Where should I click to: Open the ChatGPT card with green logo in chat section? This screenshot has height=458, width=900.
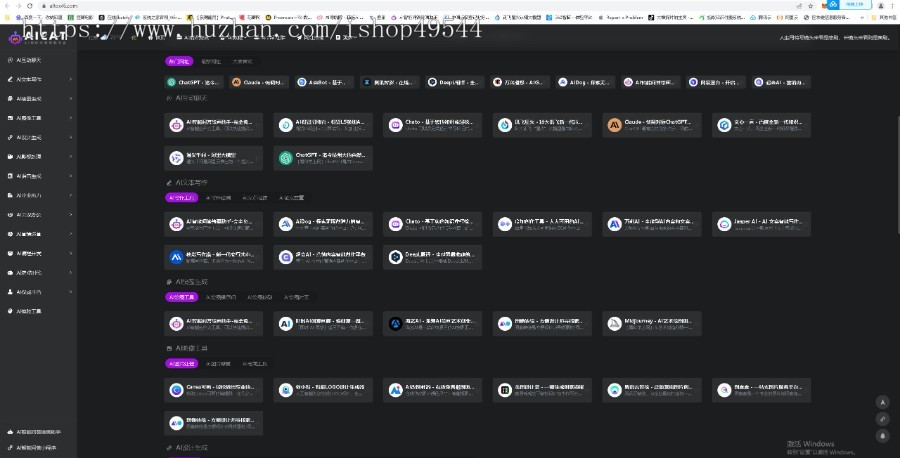(x=323, y=158)
